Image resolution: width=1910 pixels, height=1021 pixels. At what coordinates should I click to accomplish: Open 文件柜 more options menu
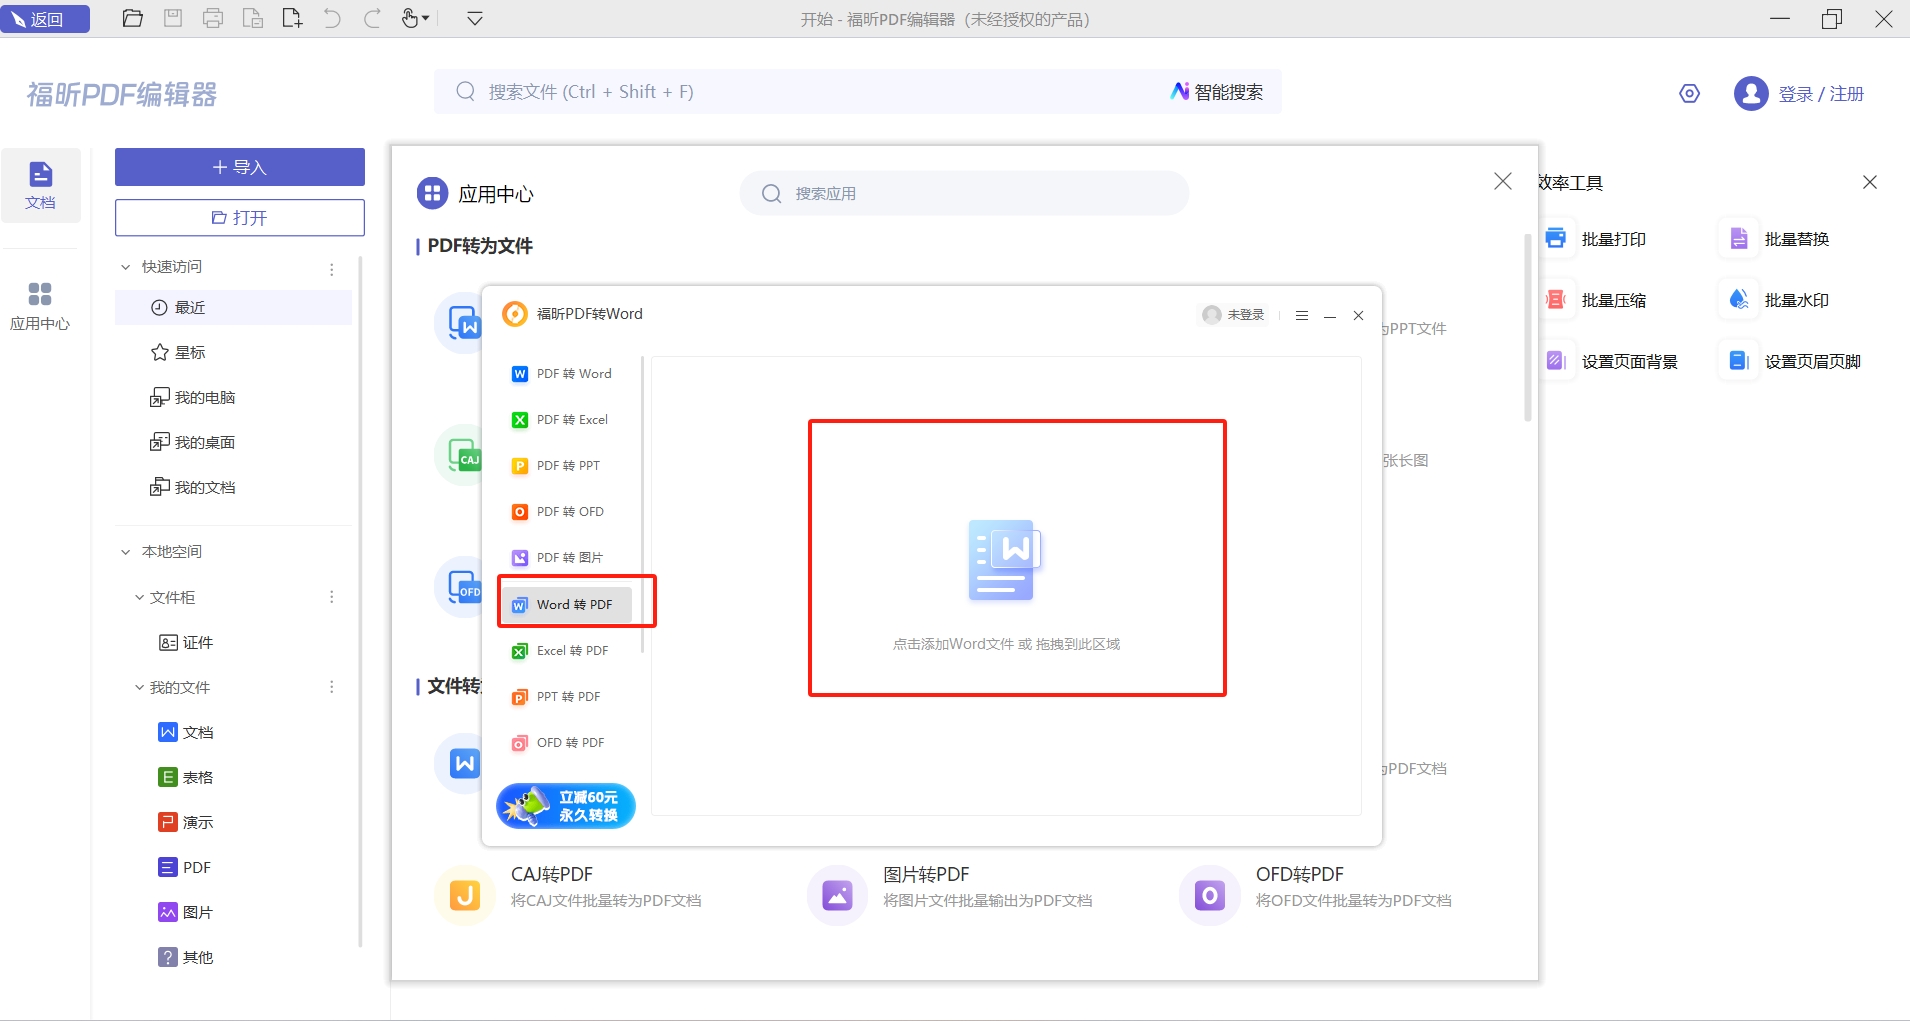pos(332,597)
